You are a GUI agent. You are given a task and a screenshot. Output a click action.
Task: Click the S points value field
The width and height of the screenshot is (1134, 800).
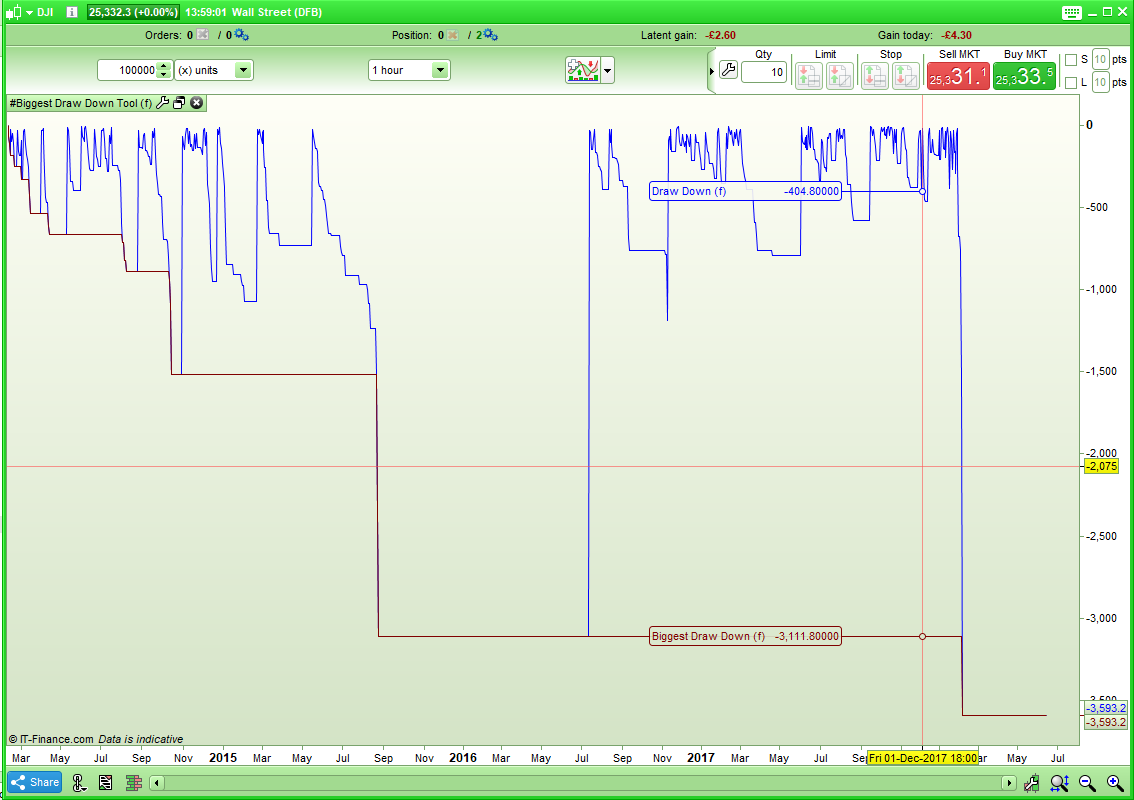(1100, 59)
